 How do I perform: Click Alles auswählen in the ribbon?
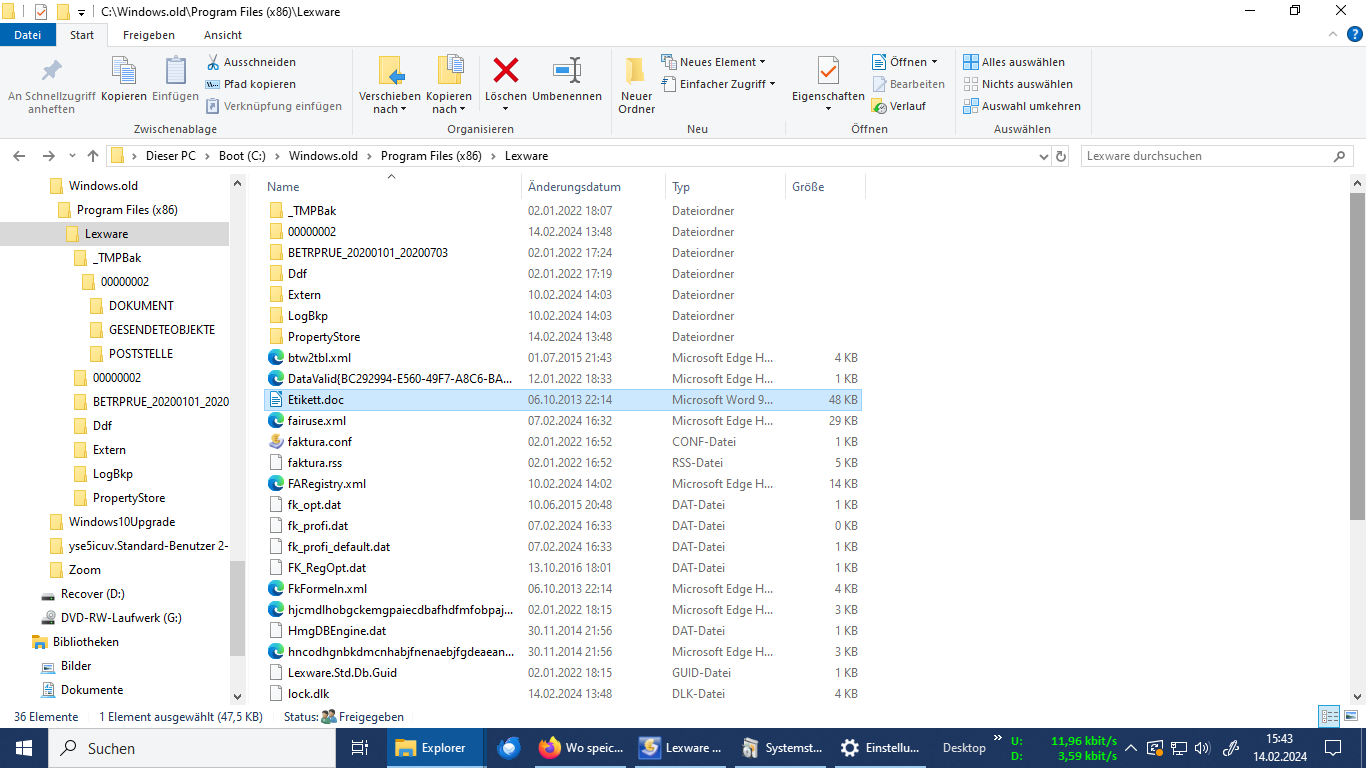1014,62
